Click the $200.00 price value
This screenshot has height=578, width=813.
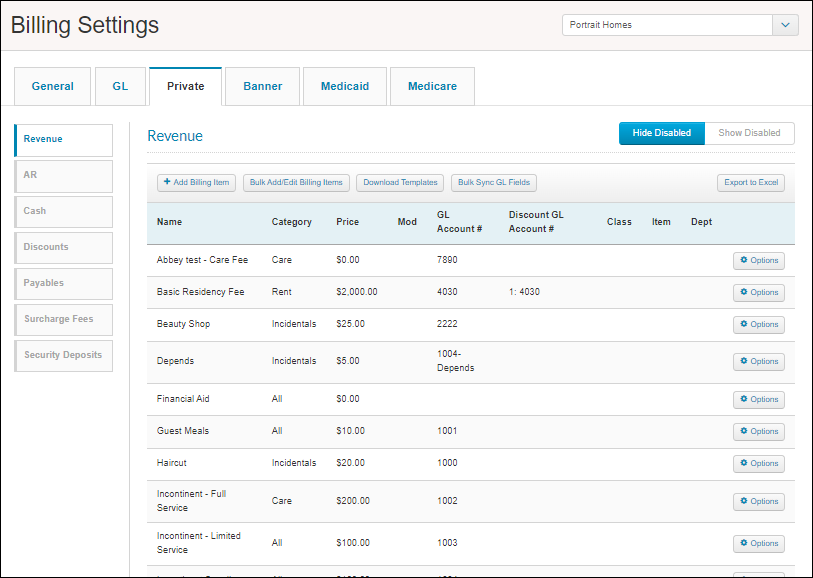point(353,501)
